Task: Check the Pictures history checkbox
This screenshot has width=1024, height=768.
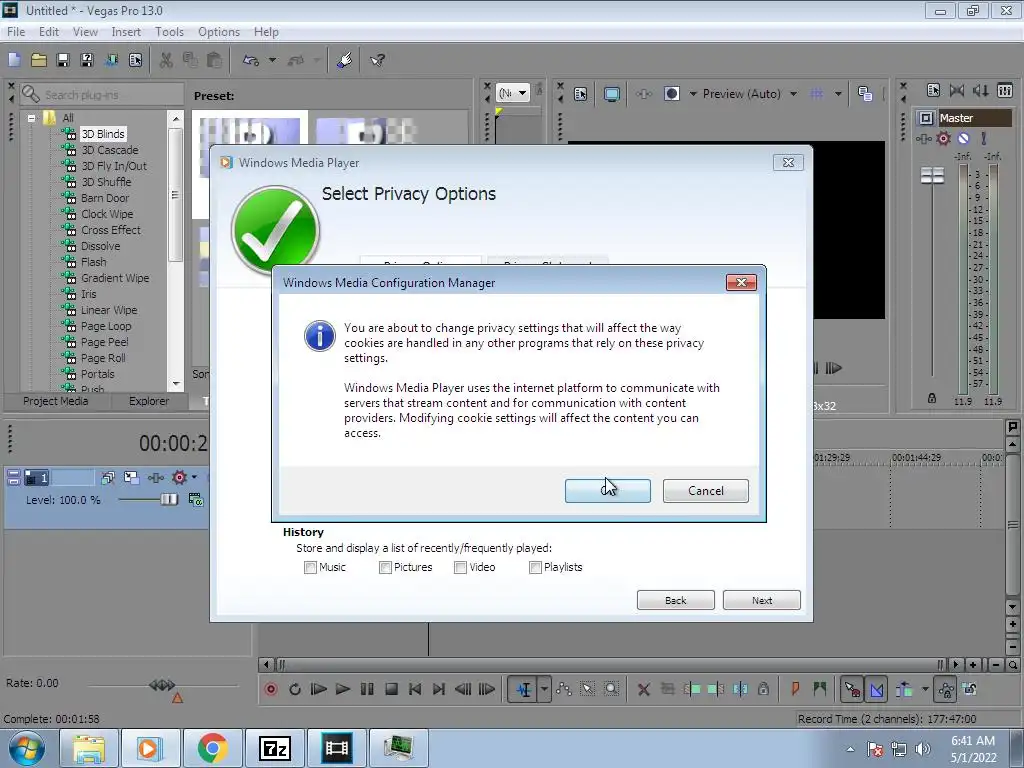Action: point(385,568)
